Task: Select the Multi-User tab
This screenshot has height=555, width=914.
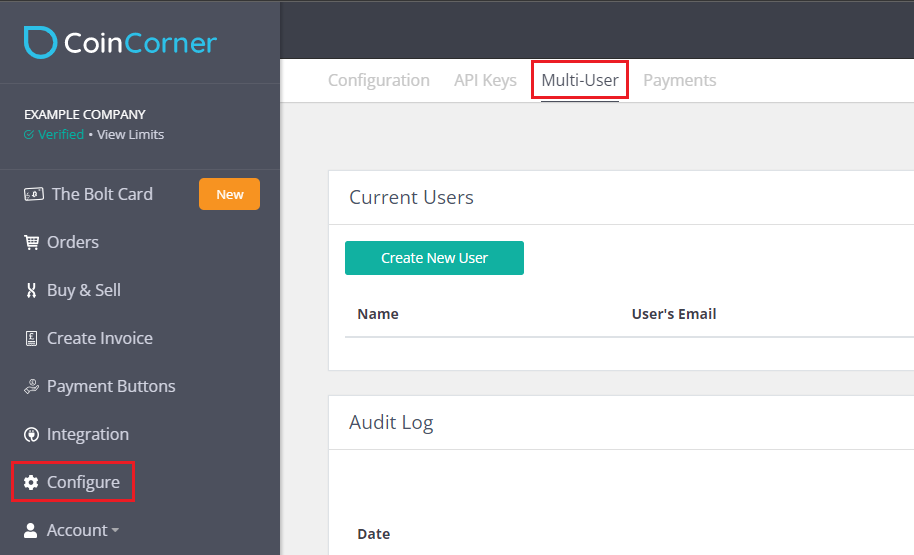Action: pos(580,80)
